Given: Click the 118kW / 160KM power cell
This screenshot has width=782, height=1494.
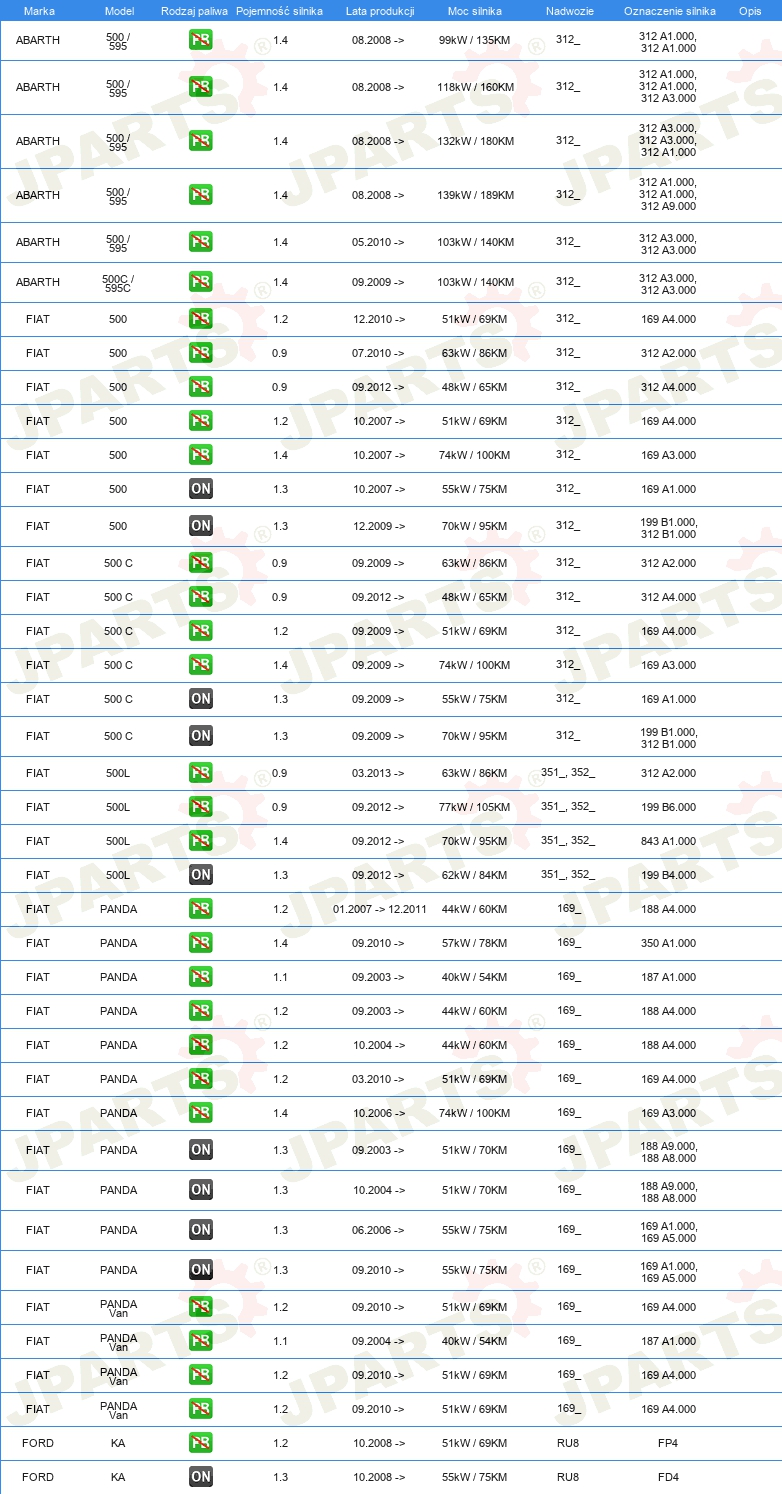Looking at the screenshot, I should 475,87.
